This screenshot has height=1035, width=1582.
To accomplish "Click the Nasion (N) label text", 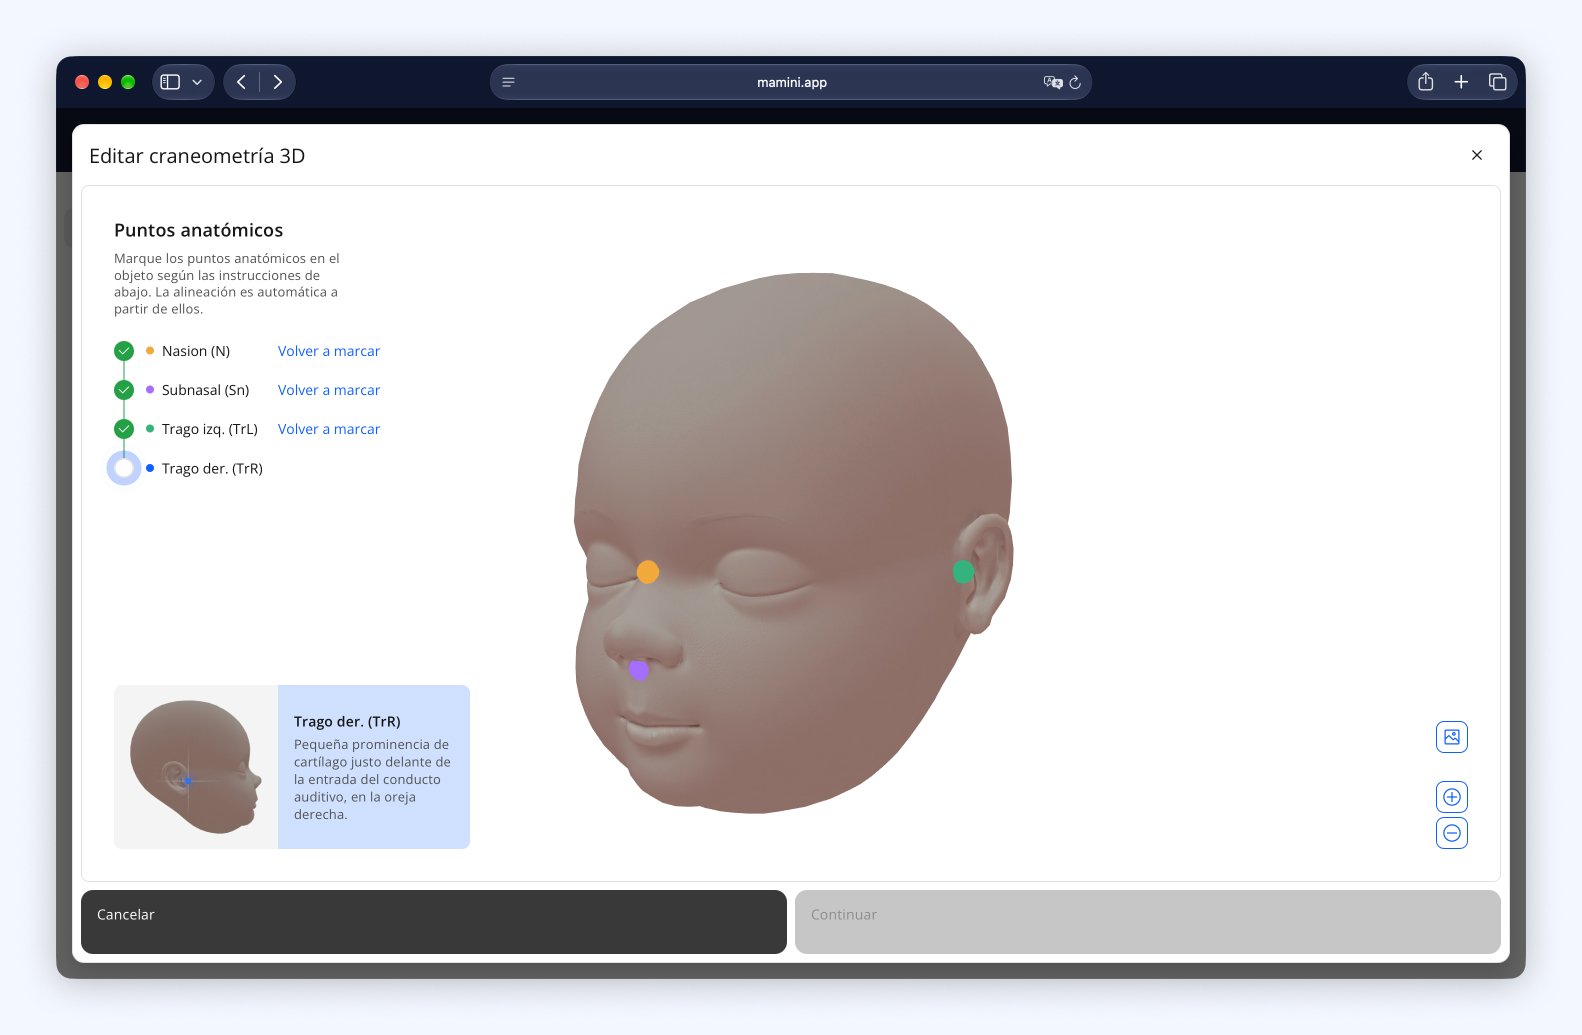I will [196, 351].
